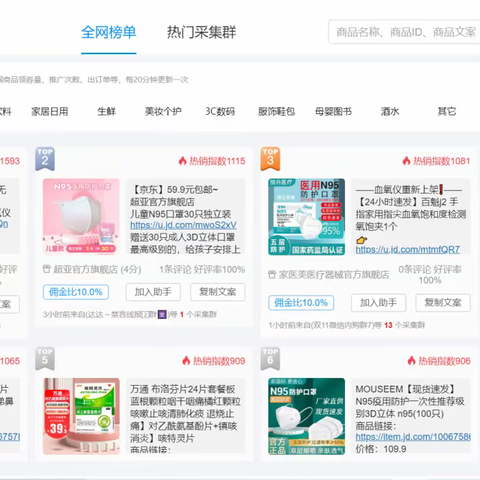Open the children's N95 mask product image

[x=81, y=217]
